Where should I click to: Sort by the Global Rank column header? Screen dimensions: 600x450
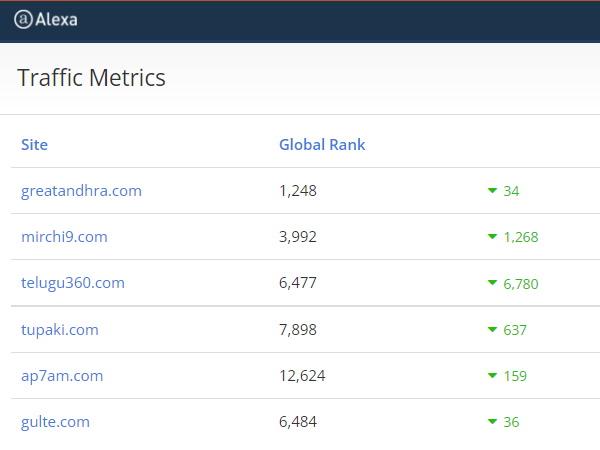coord(322,145)
